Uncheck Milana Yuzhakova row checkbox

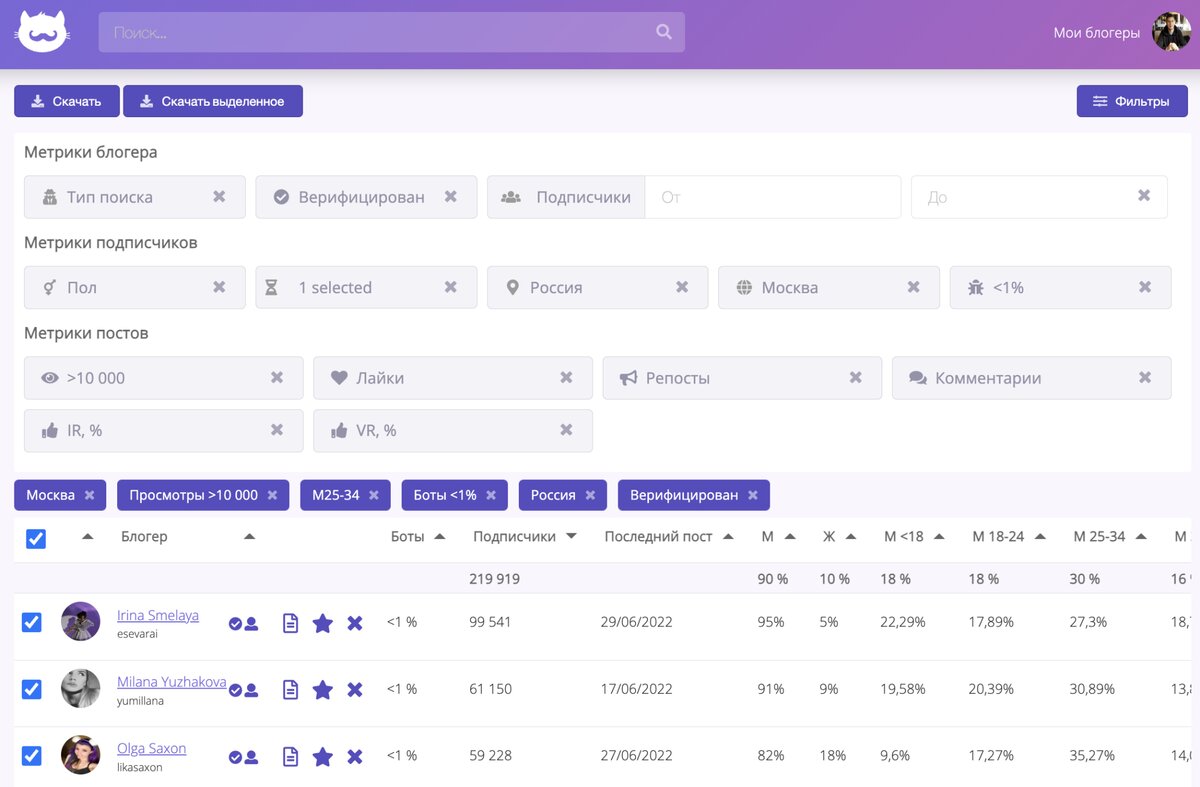(x=32, y=689)
